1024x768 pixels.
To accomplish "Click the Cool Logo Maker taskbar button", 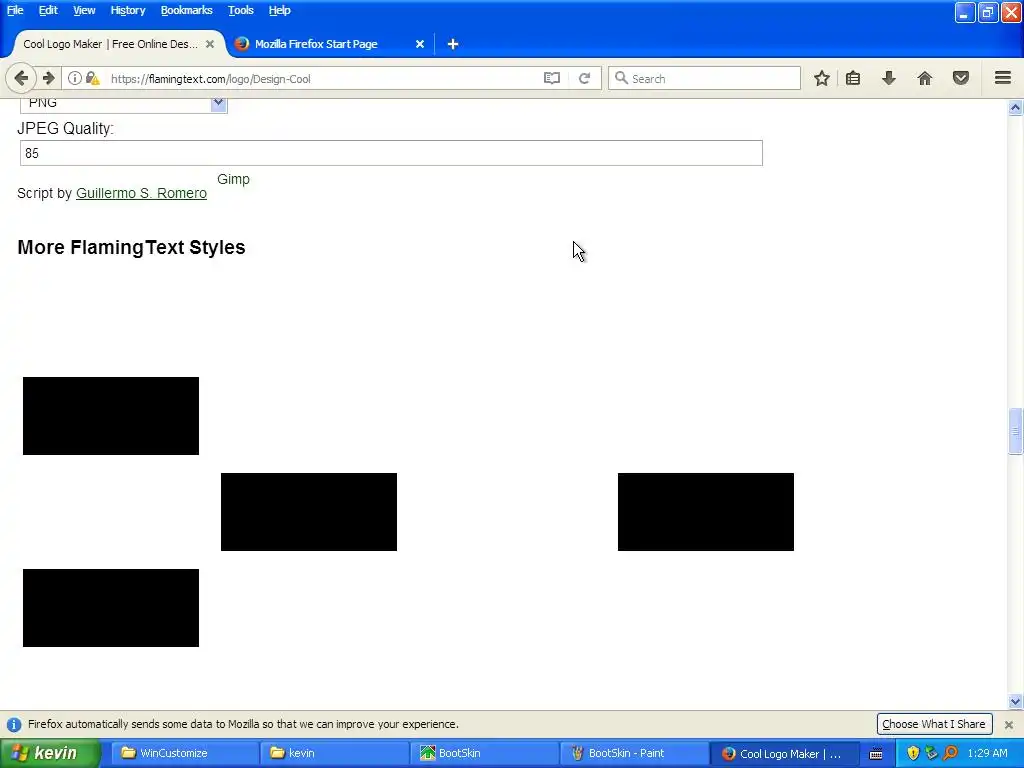I will pos(782,753).
